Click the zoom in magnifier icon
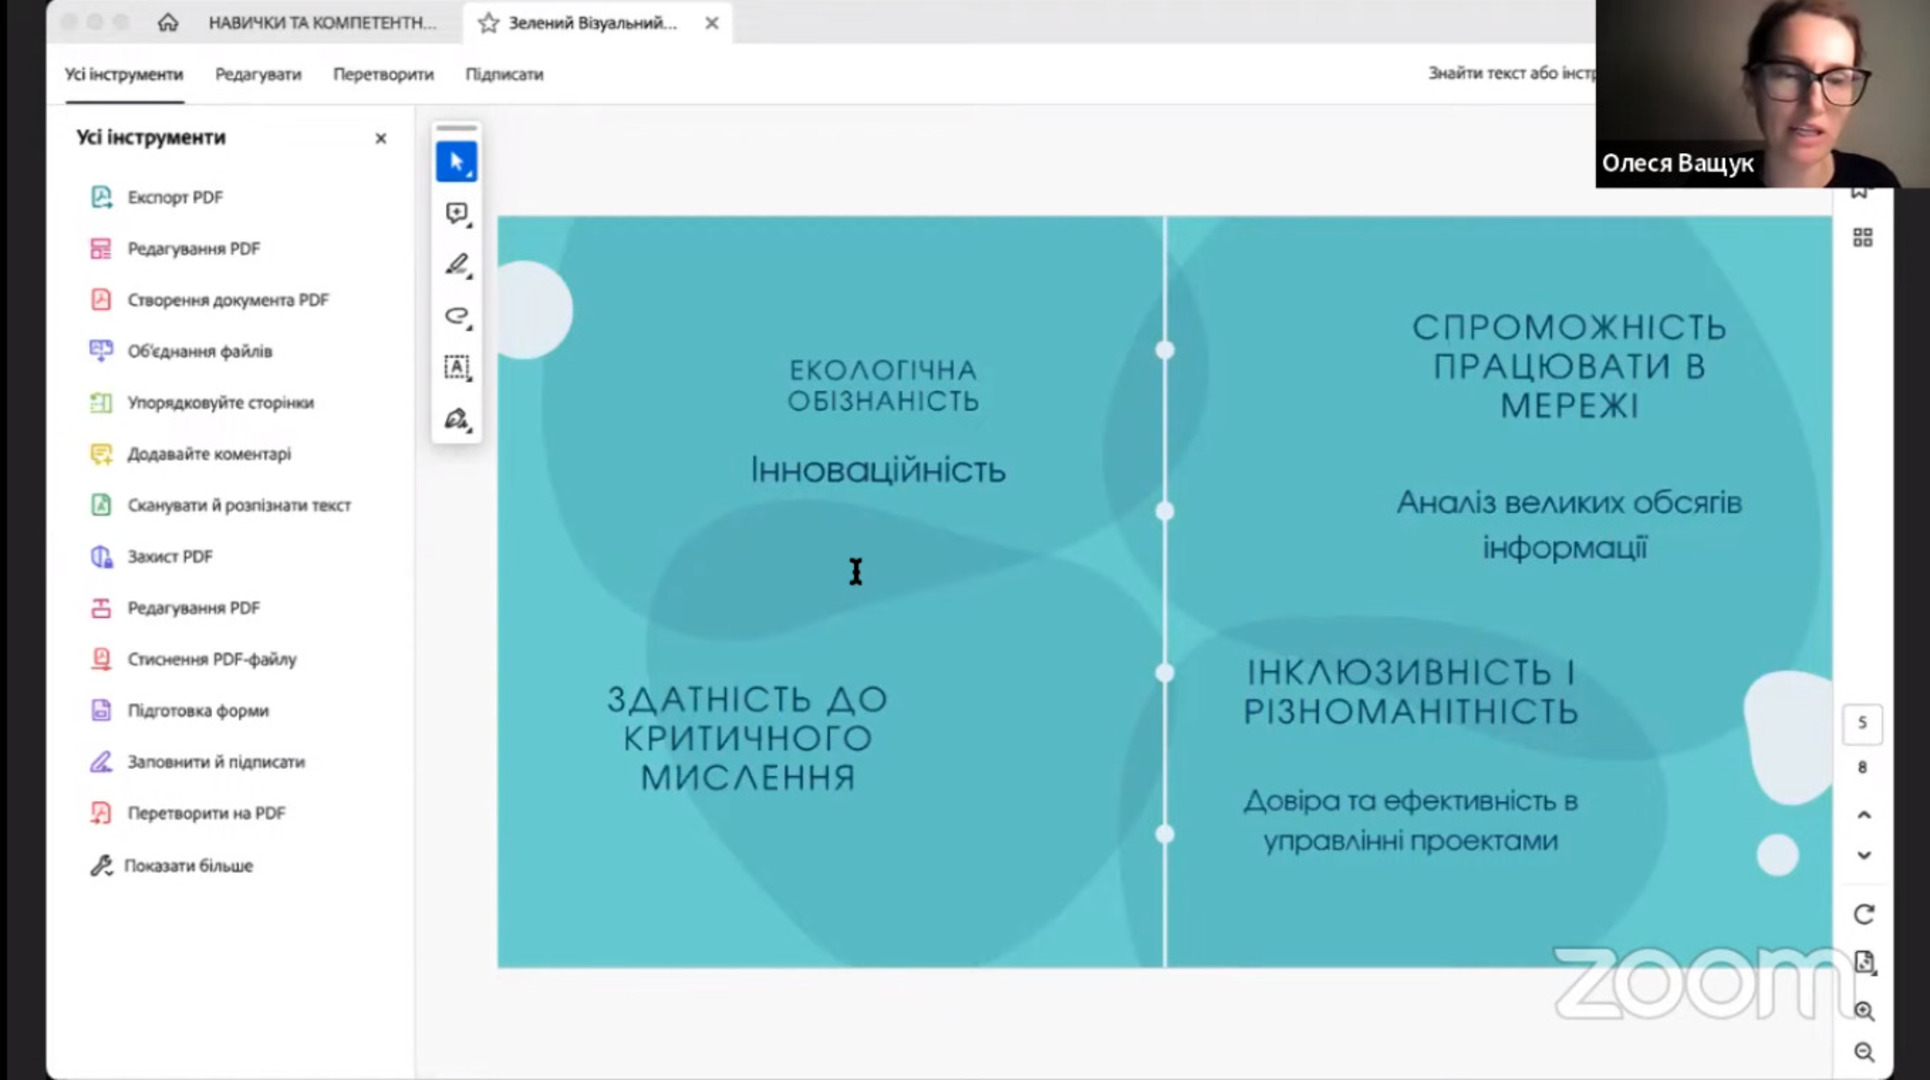 click(1863, 1011)
